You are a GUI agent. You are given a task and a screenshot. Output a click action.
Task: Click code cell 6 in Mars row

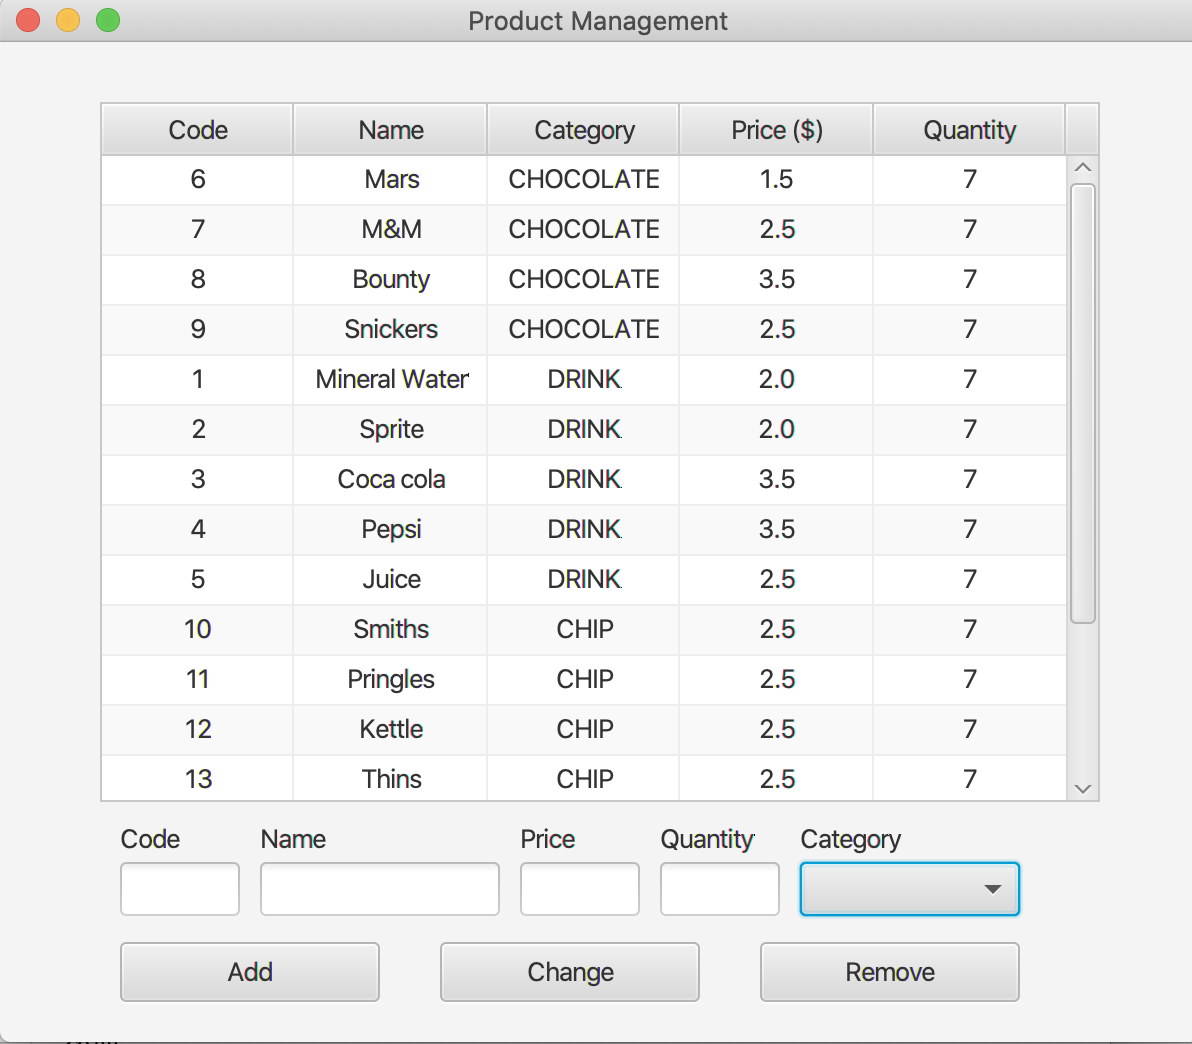click(x=198, y=179)
